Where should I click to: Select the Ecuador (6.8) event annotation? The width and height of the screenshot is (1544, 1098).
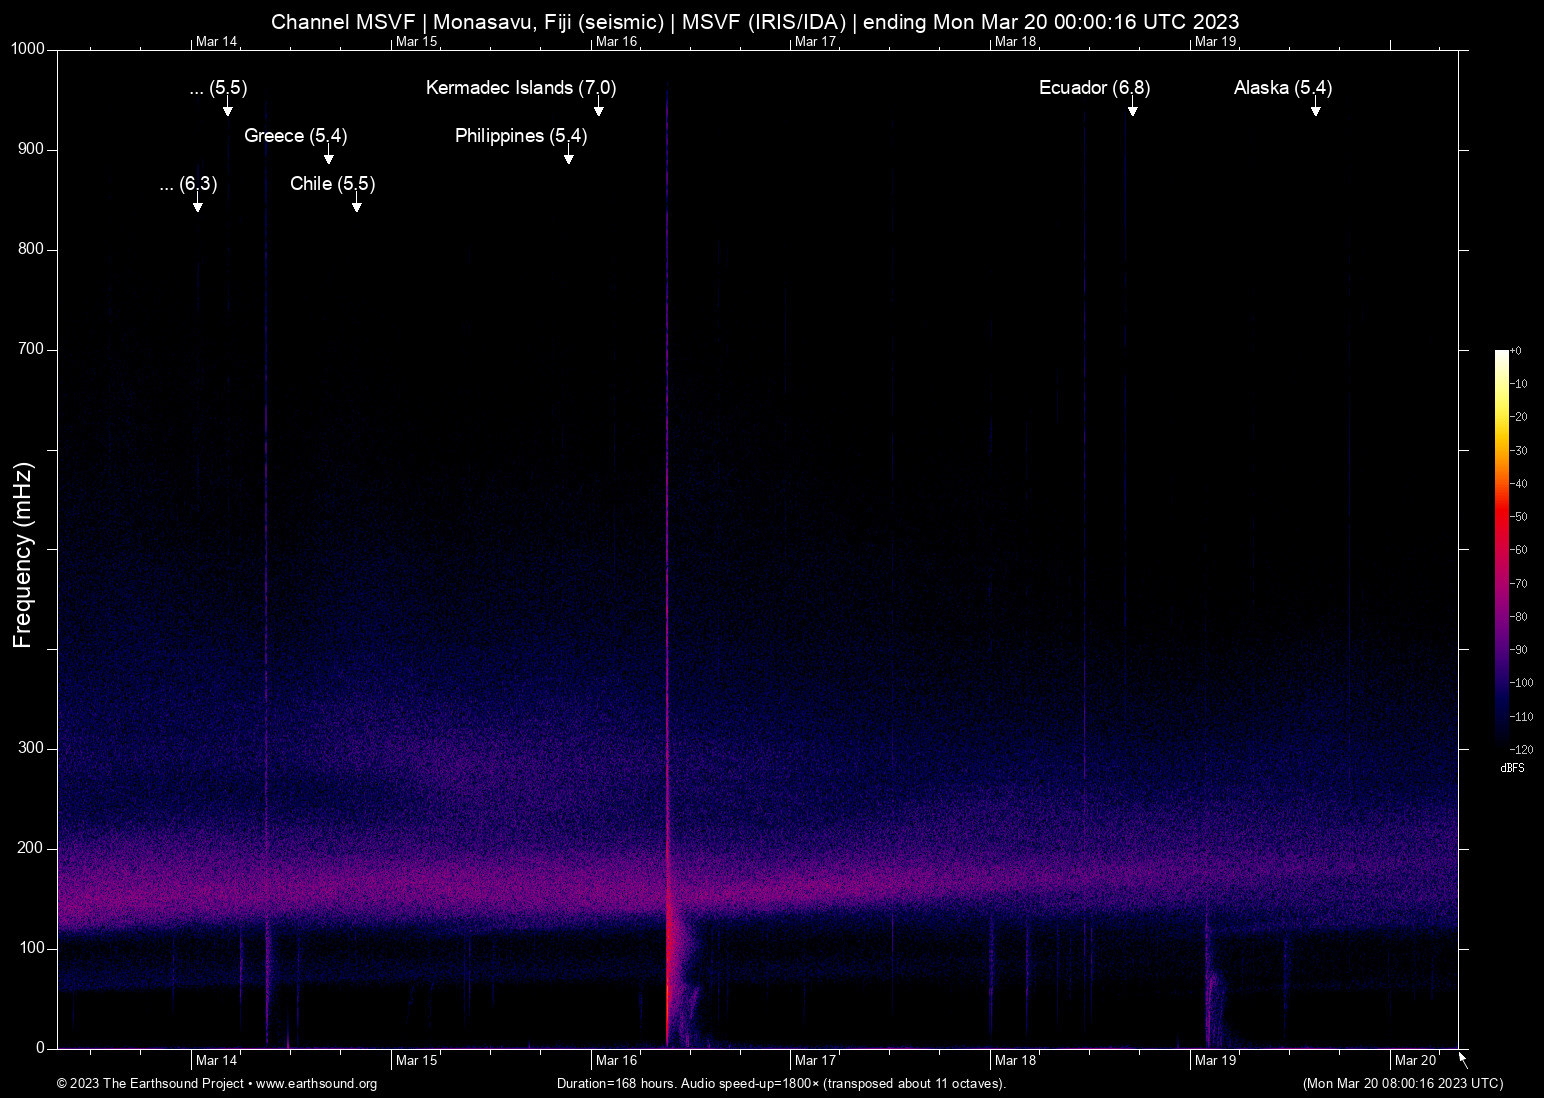(1094, 88)
